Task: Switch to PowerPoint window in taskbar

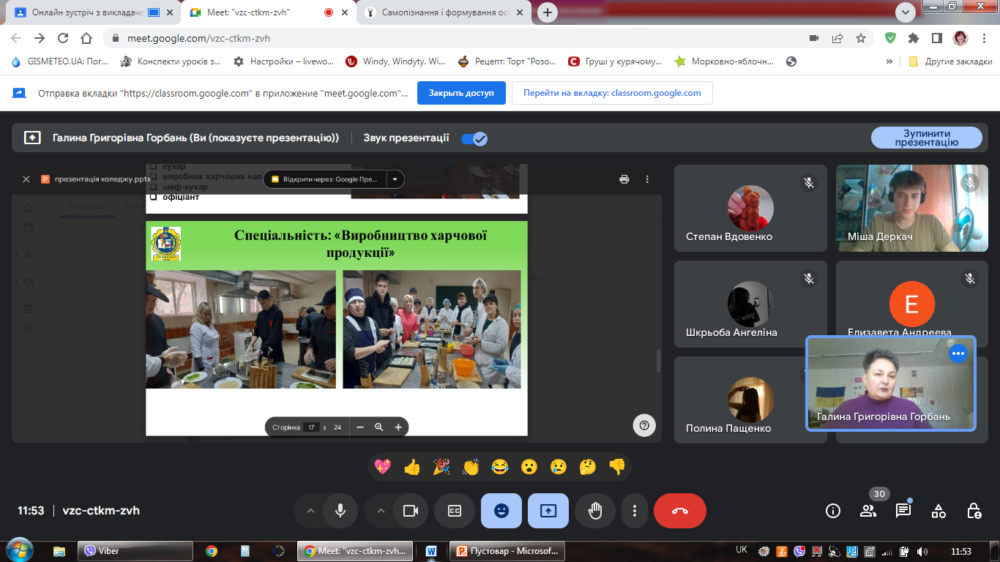Action: point(508,551)
